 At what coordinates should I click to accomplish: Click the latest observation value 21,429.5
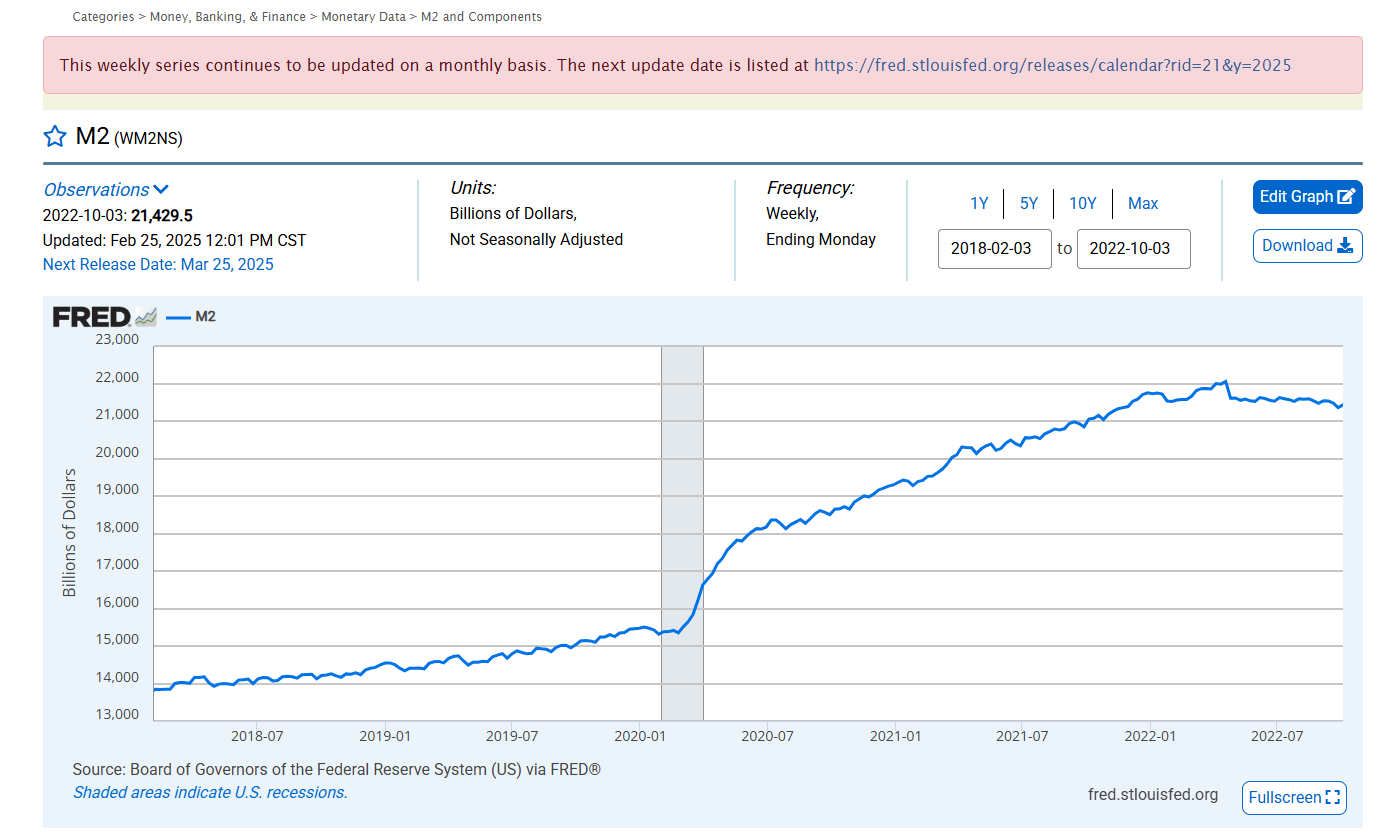pos(162,216)
